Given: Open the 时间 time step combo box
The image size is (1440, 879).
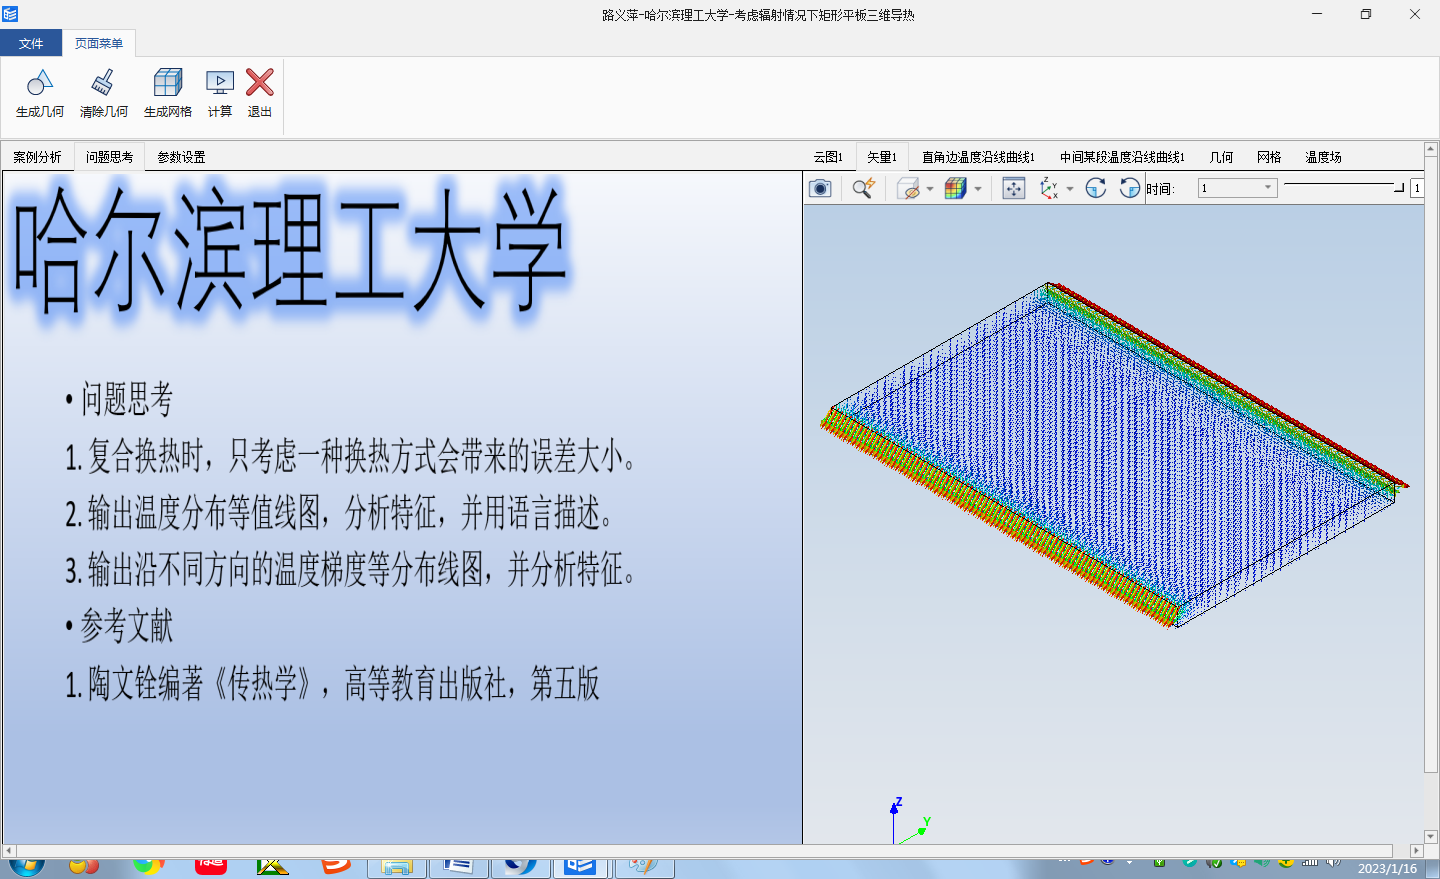Looking at the screenshot, I should coord(1238,188).
